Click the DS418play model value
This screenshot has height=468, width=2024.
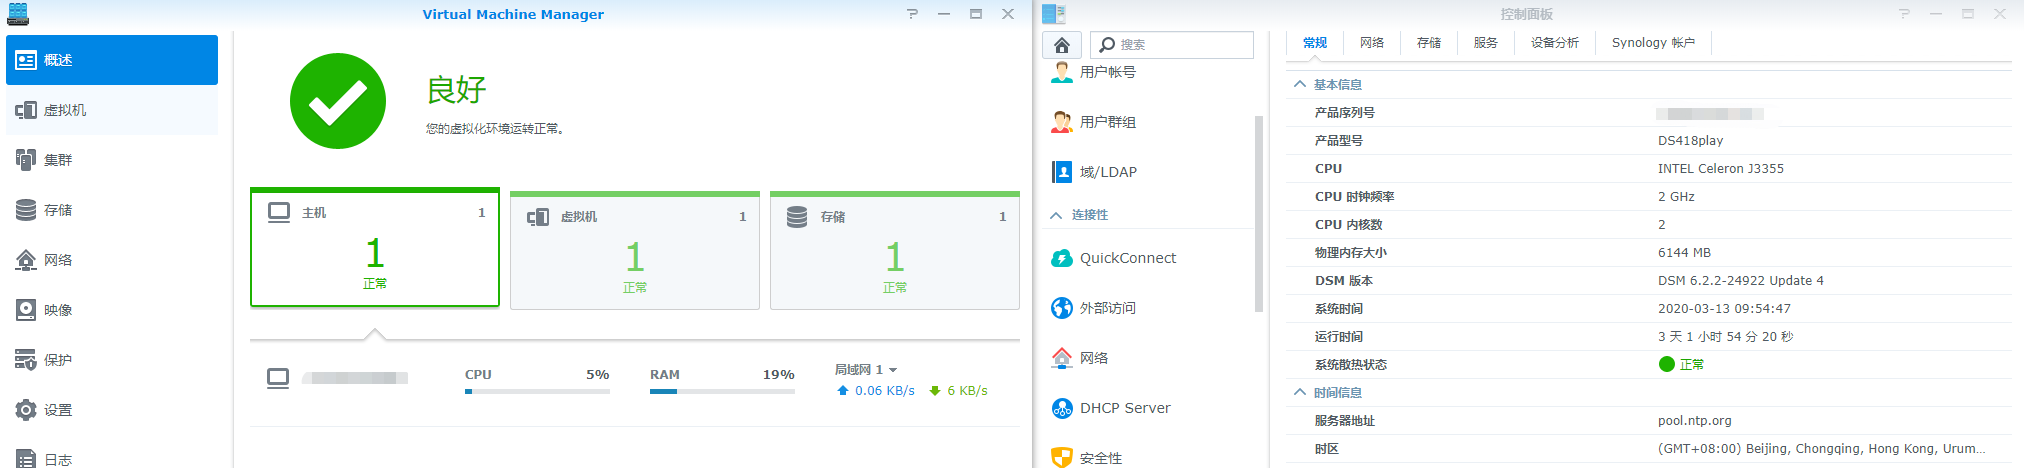coord(1690,141)
